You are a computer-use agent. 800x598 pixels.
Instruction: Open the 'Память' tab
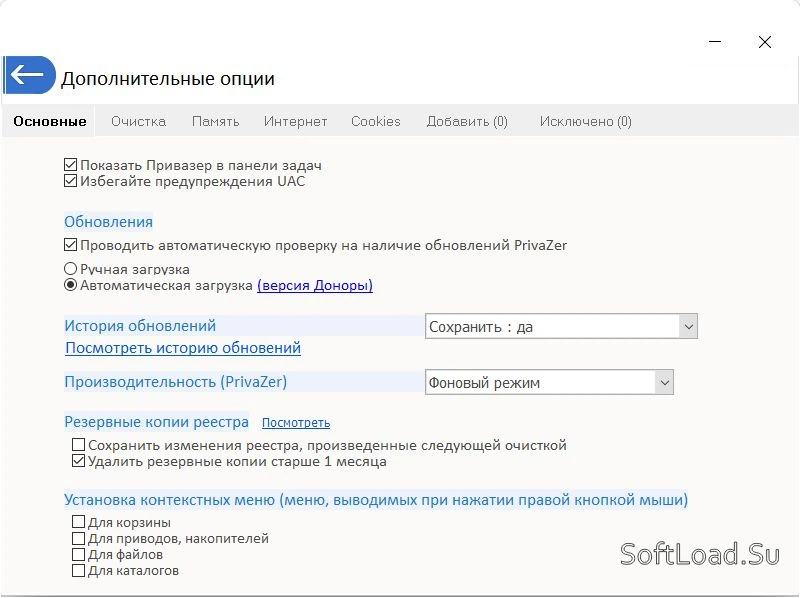[x=215, y=121]
